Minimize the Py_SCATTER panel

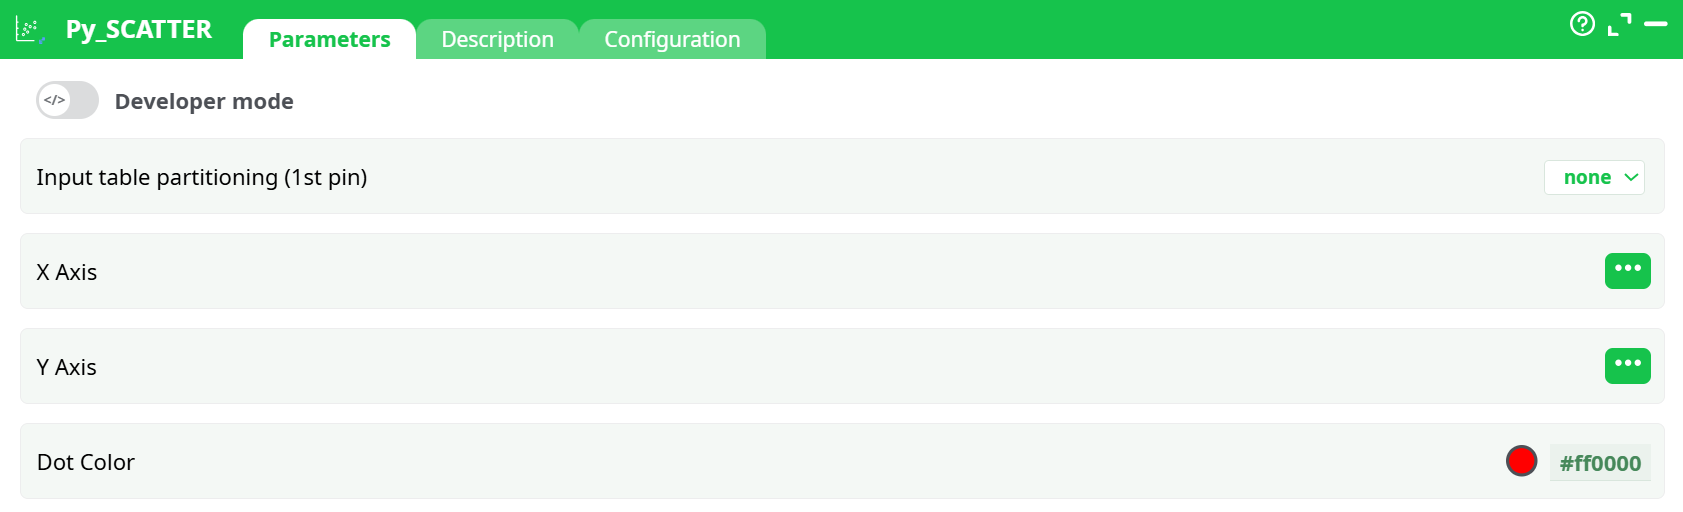pyautogui.click(x=1656, y=24)
